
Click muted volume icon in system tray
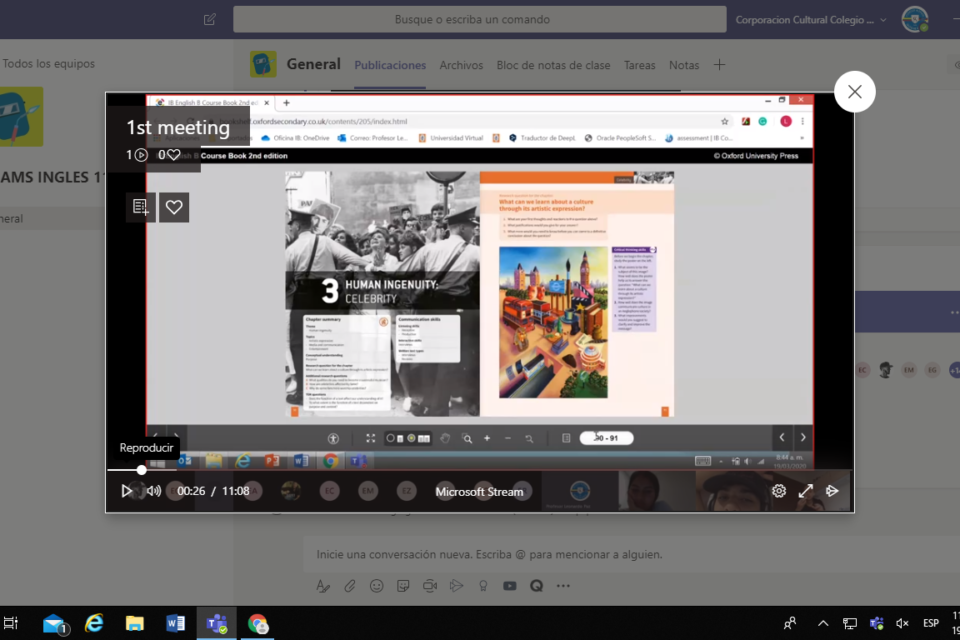tap(902, 623)
